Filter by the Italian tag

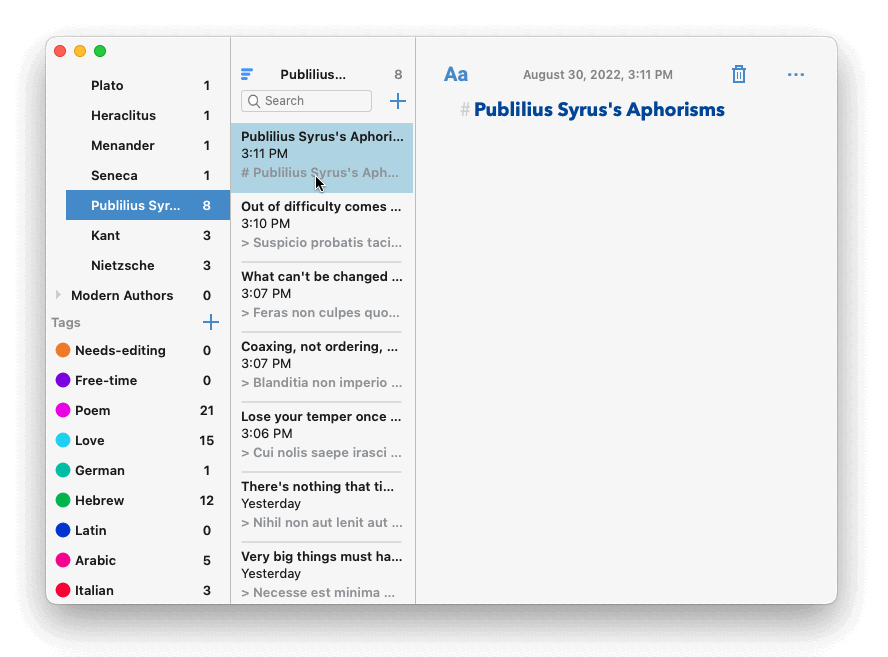pyautogui.click(x=138, y=590)
